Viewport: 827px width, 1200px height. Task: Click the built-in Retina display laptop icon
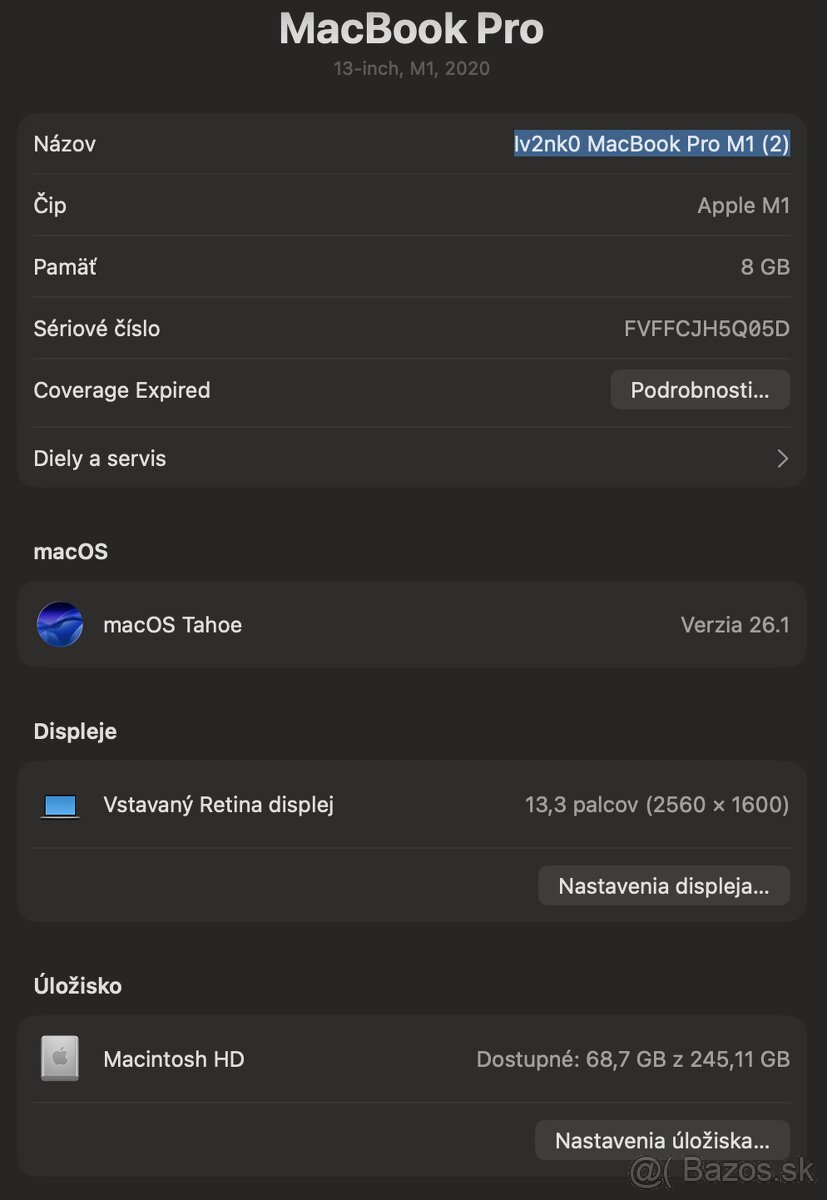pos(60,805)
